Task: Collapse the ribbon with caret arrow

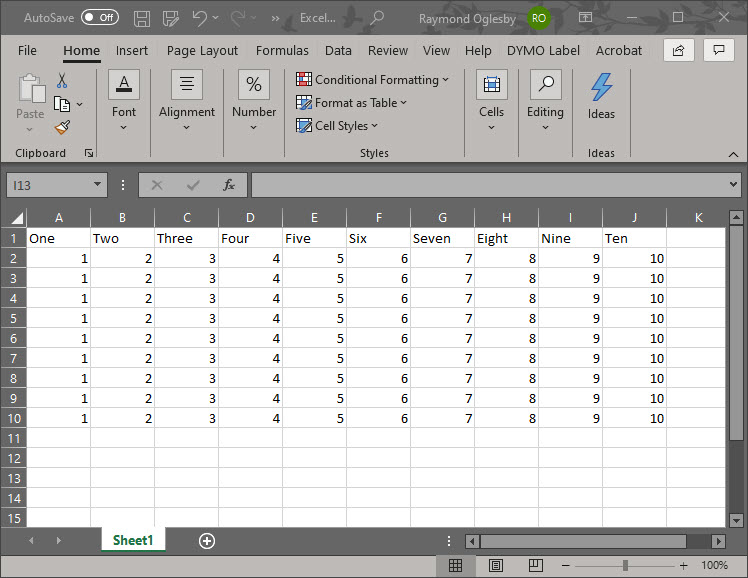Action: (733, 155)
